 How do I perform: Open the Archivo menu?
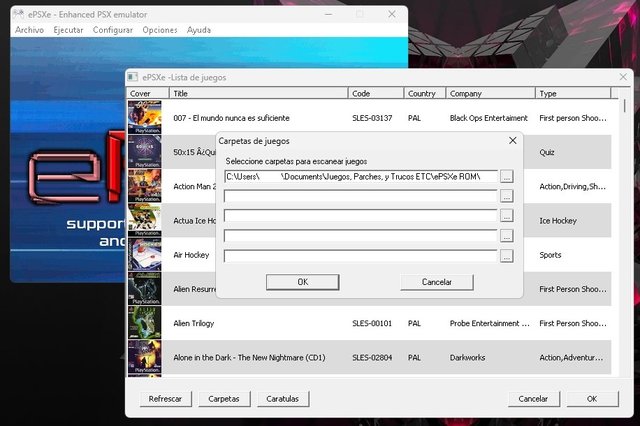coord(29,30)
